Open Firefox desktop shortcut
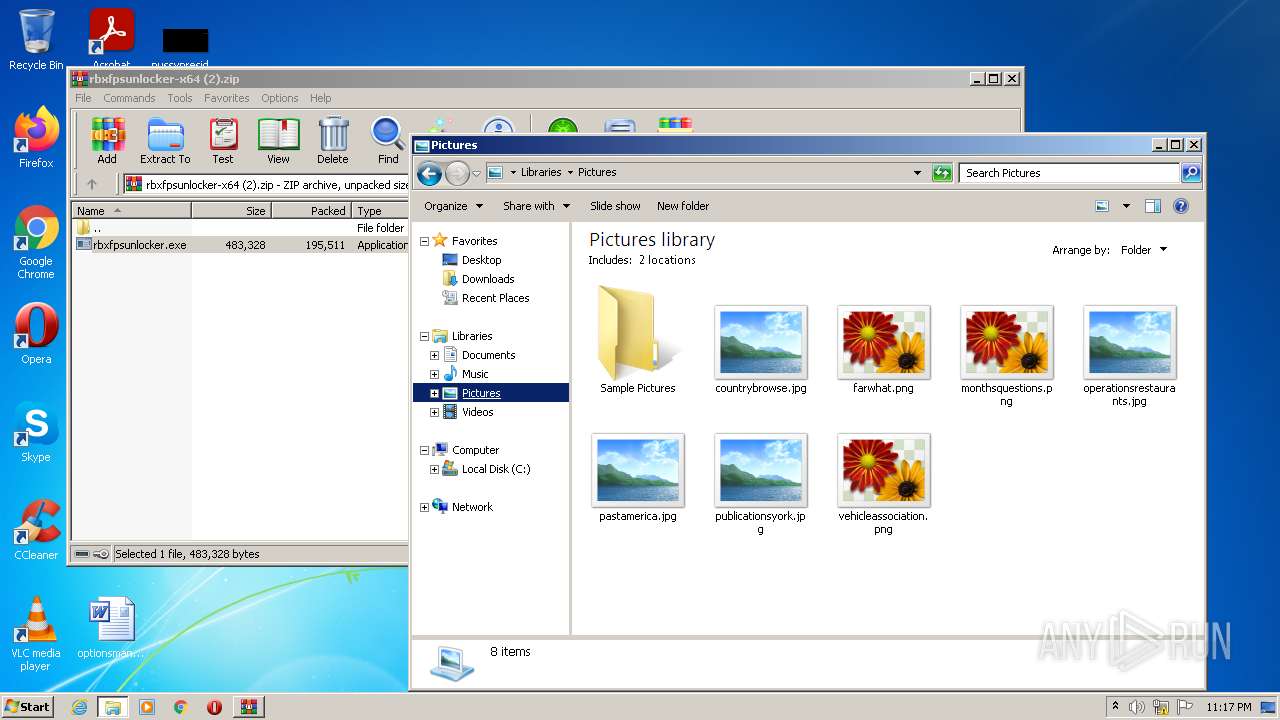Screen dimensions: 1280x720 (x=36, y=137)
